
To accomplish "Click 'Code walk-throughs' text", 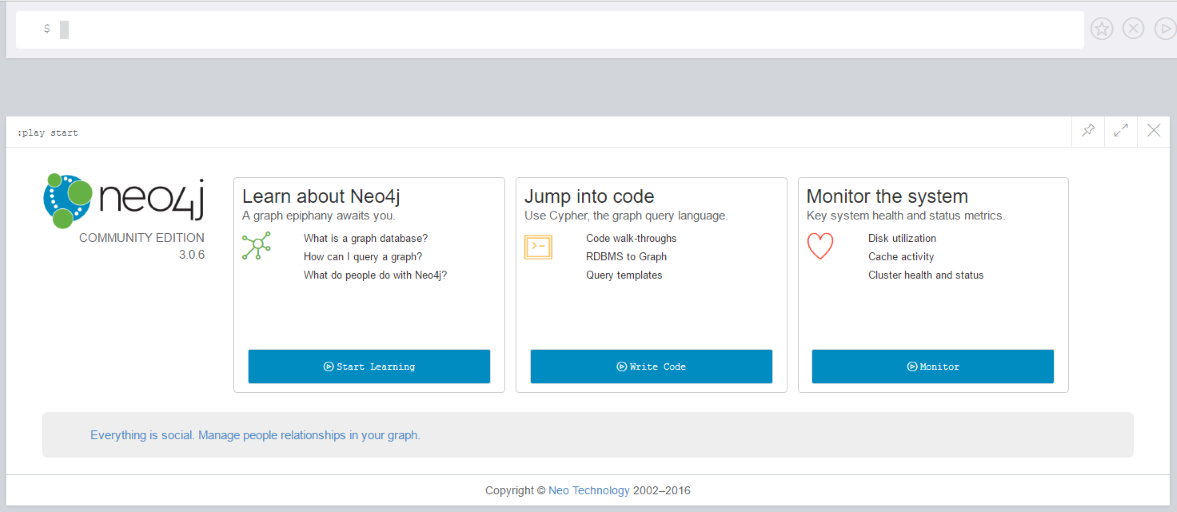I will tap(631, 239).
